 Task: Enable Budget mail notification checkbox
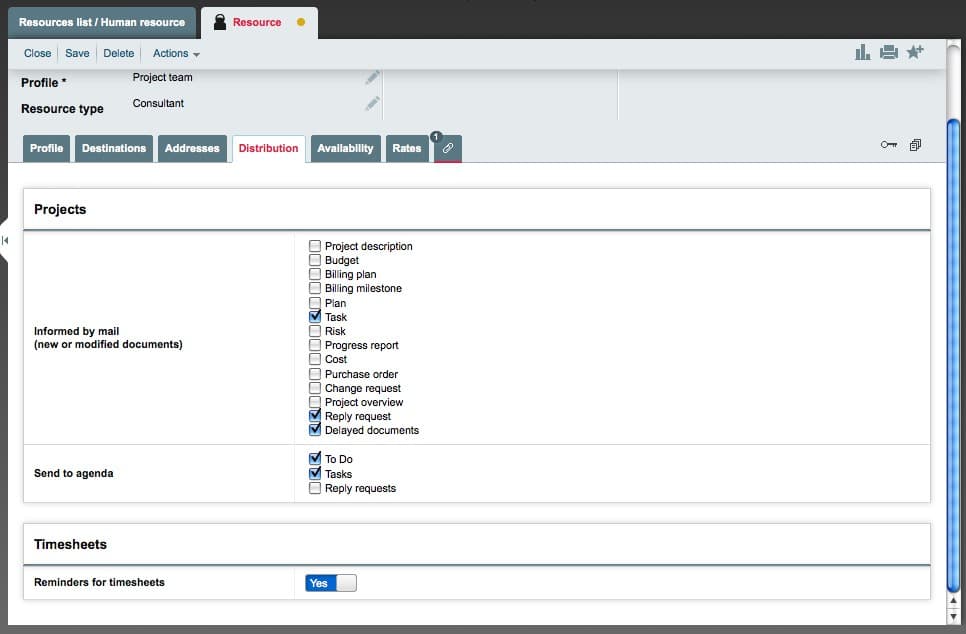[x=315, y=260]
